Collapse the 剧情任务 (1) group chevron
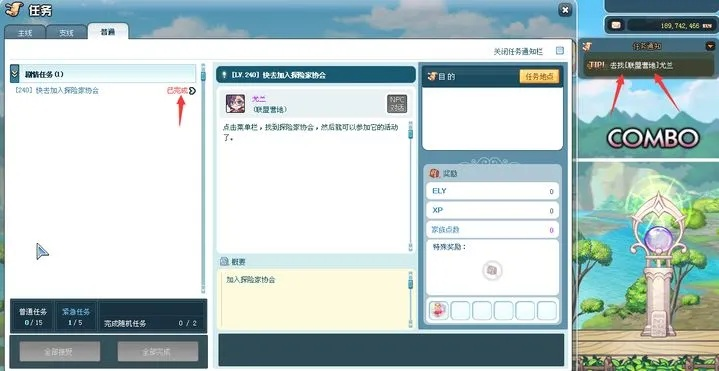719x371 pixels. coord(15,74)
